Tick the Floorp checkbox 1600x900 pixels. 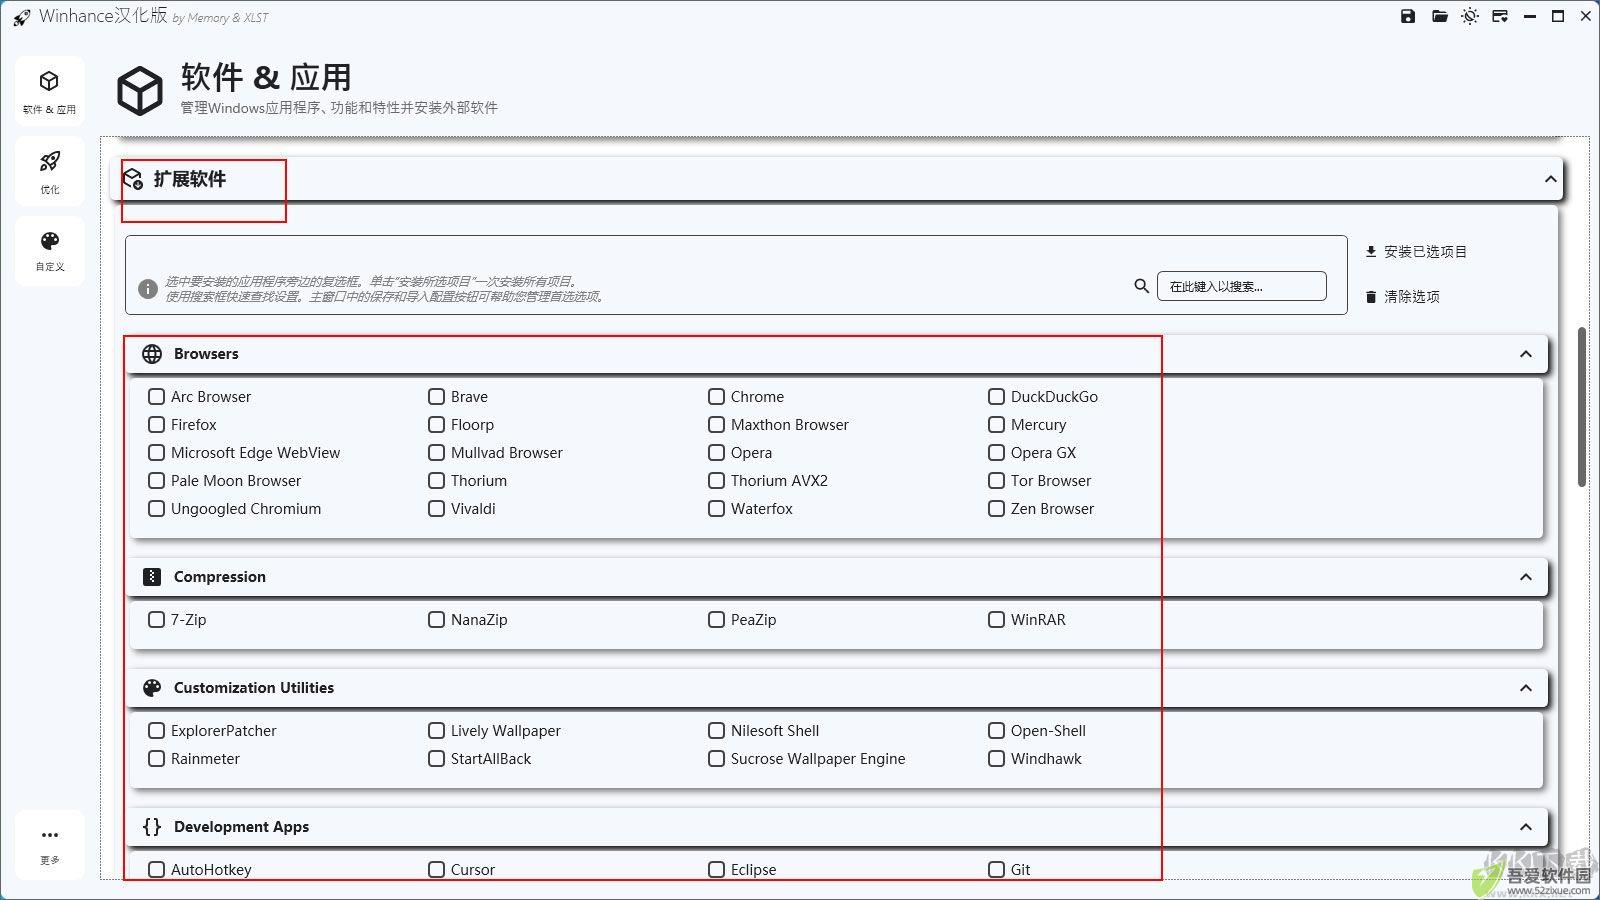436,425
